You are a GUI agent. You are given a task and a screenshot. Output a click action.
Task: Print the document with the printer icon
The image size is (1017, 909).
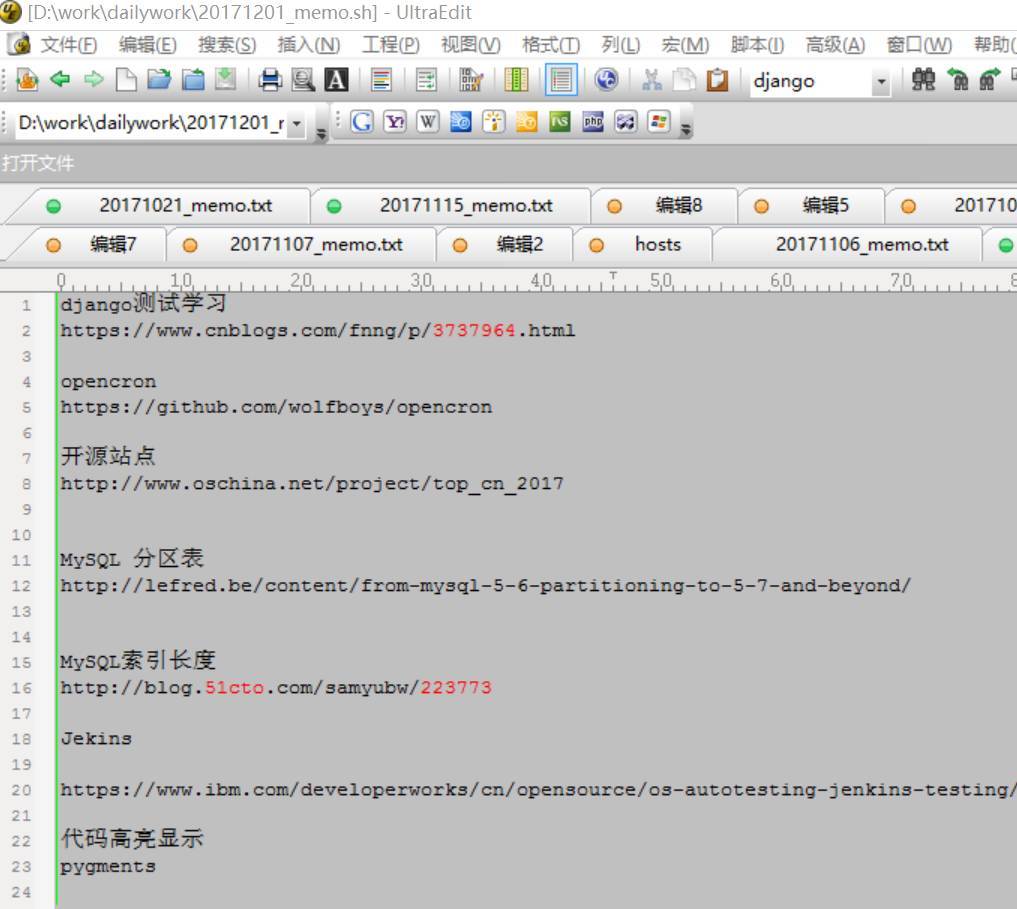pos(270,80)
